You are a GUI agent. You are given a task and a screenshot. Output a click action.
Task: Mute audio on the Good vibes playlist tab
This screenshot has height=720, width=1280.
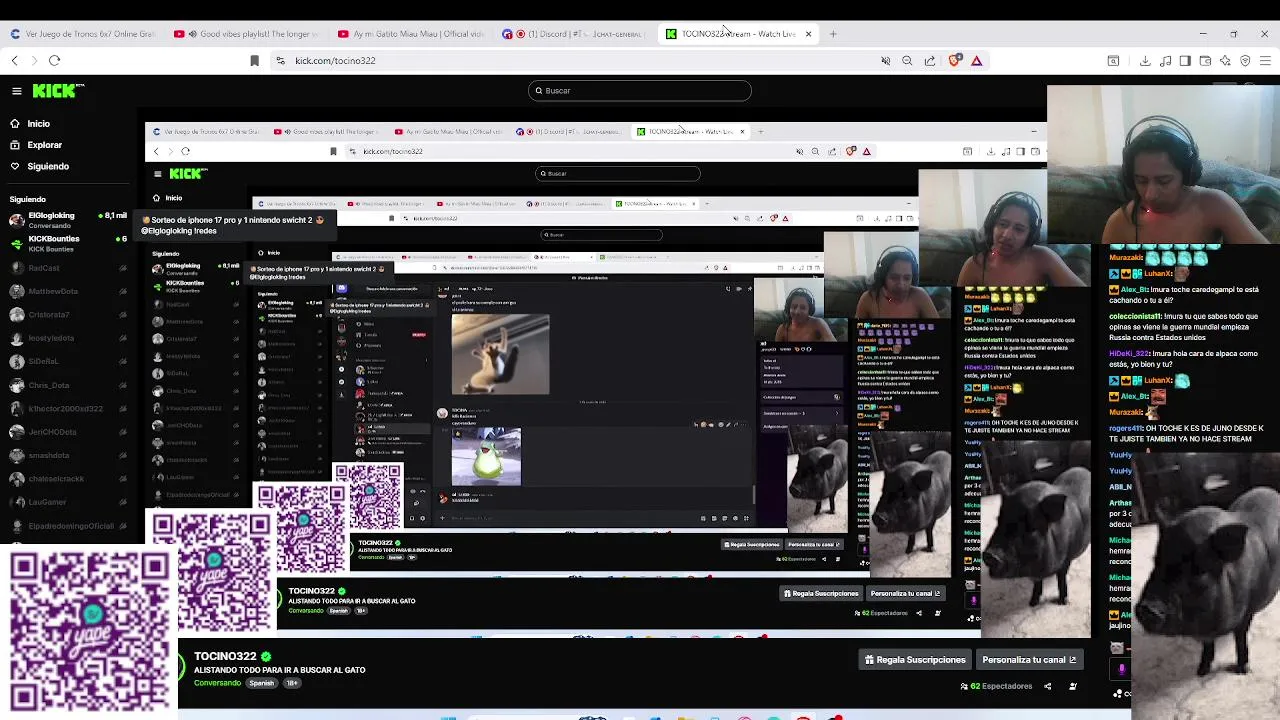(x=192, y=34)
